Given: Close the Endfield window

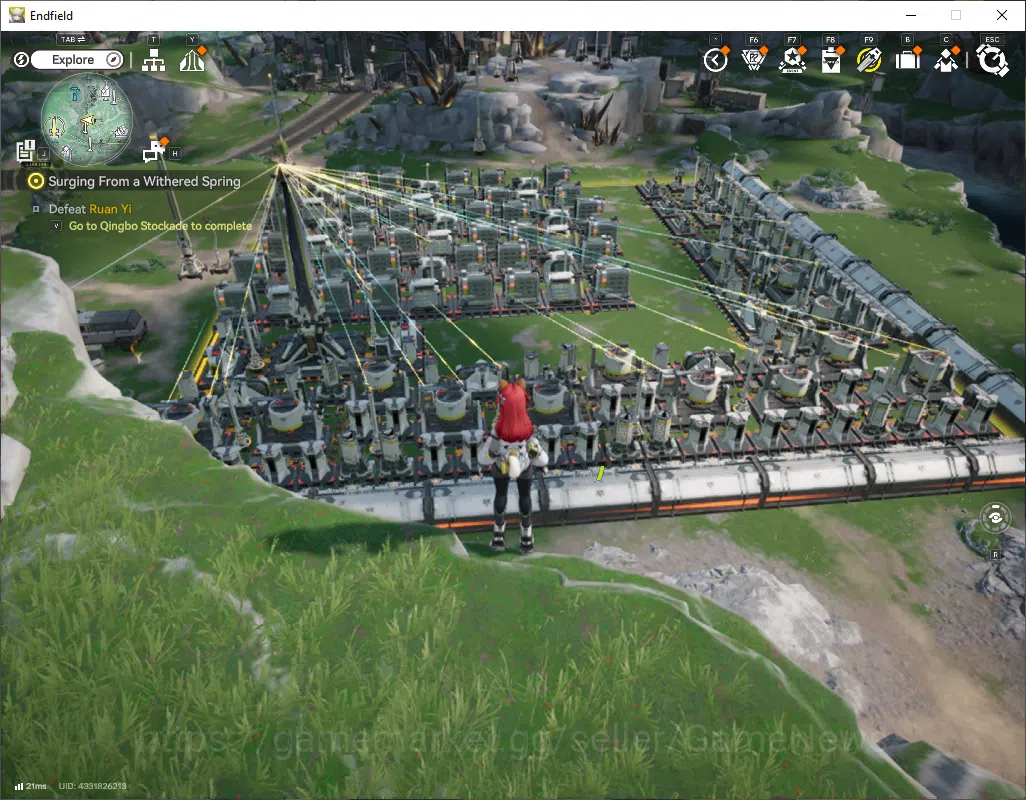Looking at the screenshot, I should (x=1002, y=15).
